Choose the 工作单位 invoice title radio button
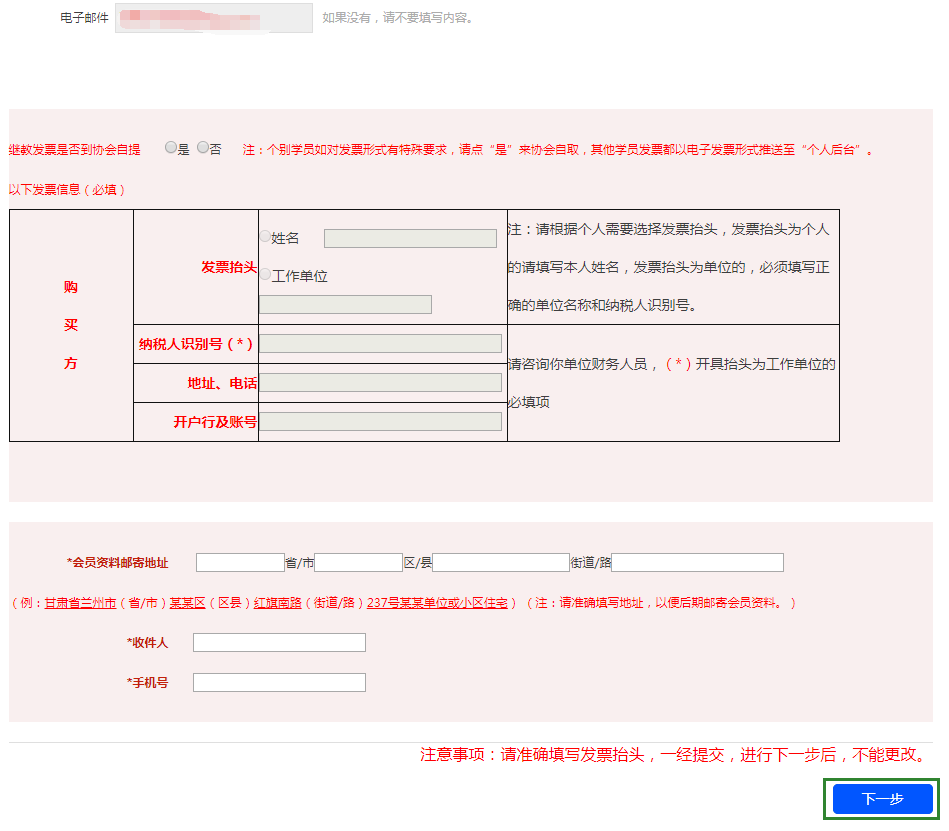Viewport: 949px width, 831px height. point(265,275)
